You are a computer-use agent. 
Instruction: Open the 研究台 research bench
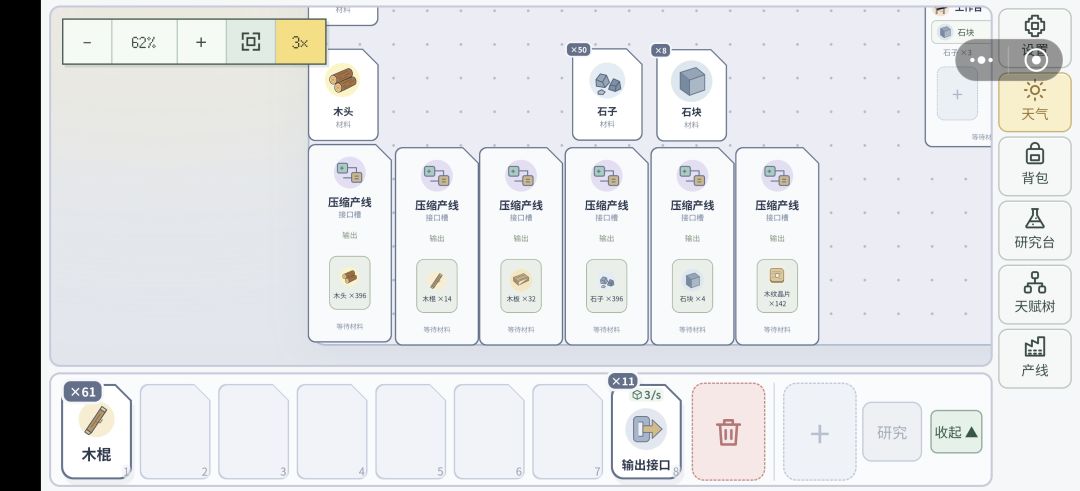[1035, 230]
